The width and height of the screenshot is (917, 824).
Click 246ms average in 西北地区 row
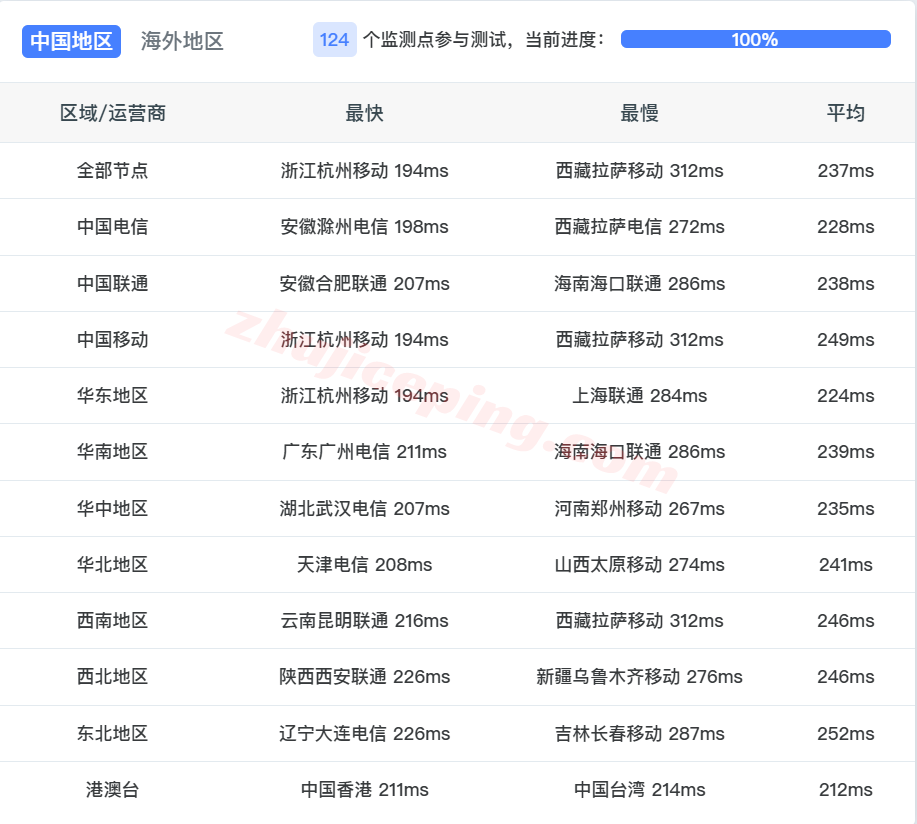(846, 677)
